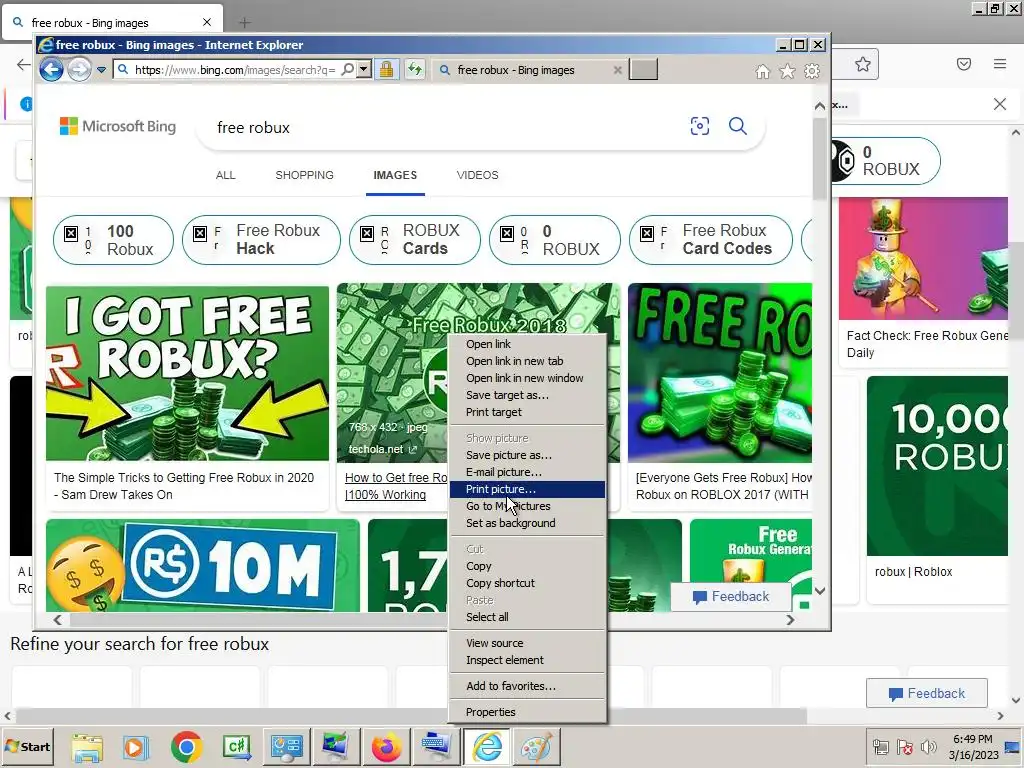Click the Microsoft Bing logo

118,126
